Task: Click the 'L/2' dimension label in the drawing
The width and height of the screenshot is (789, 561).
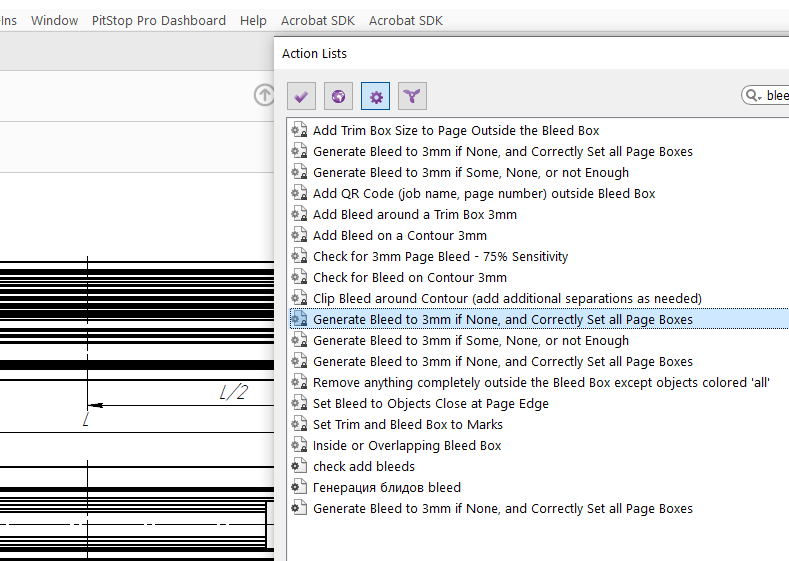Action: click(234, 392)
